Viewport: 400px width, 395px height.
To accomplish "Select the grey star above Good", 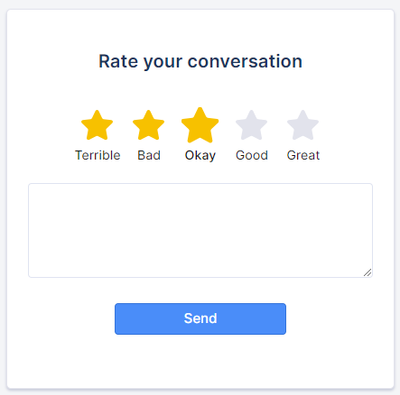I will click(x=252, y=125).
